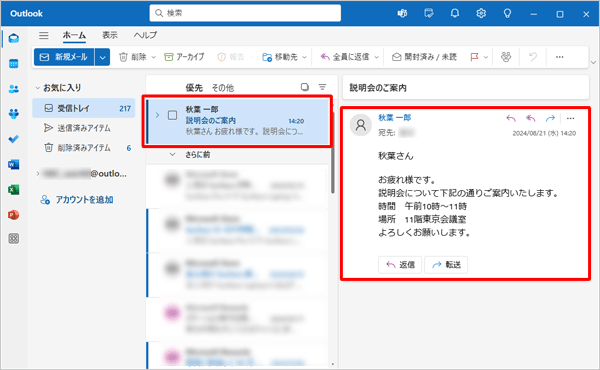
Task: Open Teams meeting icon in title bar
Action: pos(402,14)
